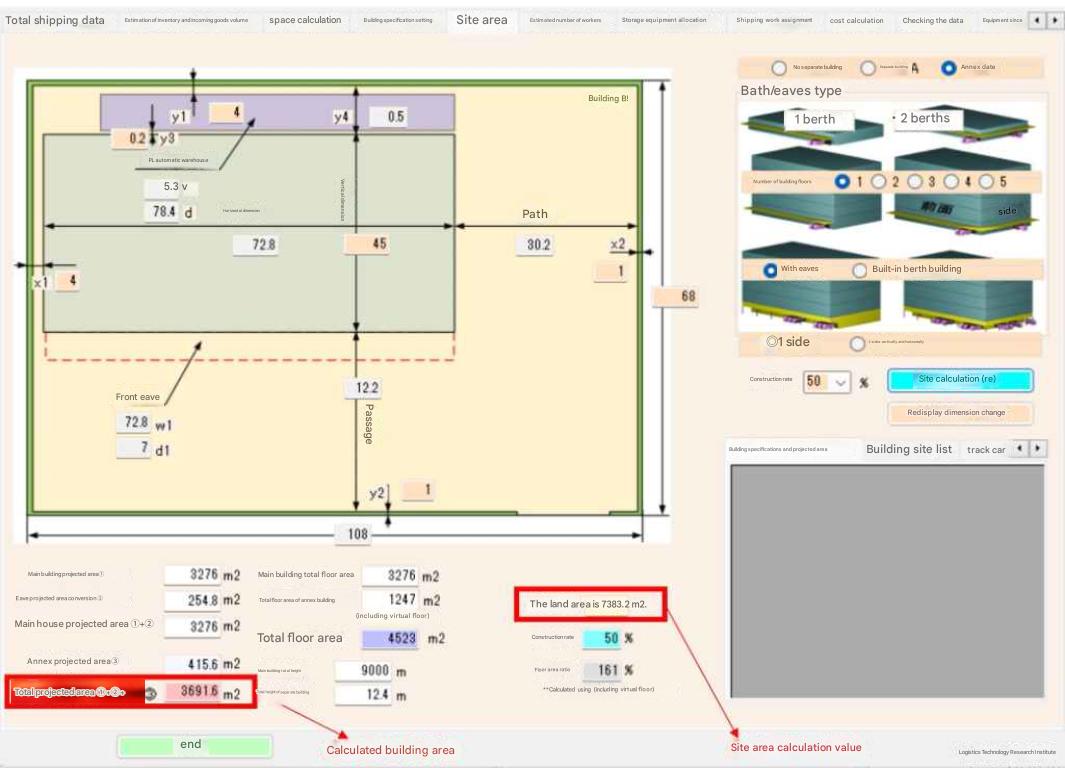The image size is (1065, 768).
Task: Select the With eaves radio button
Action: (x=770, y=270)
